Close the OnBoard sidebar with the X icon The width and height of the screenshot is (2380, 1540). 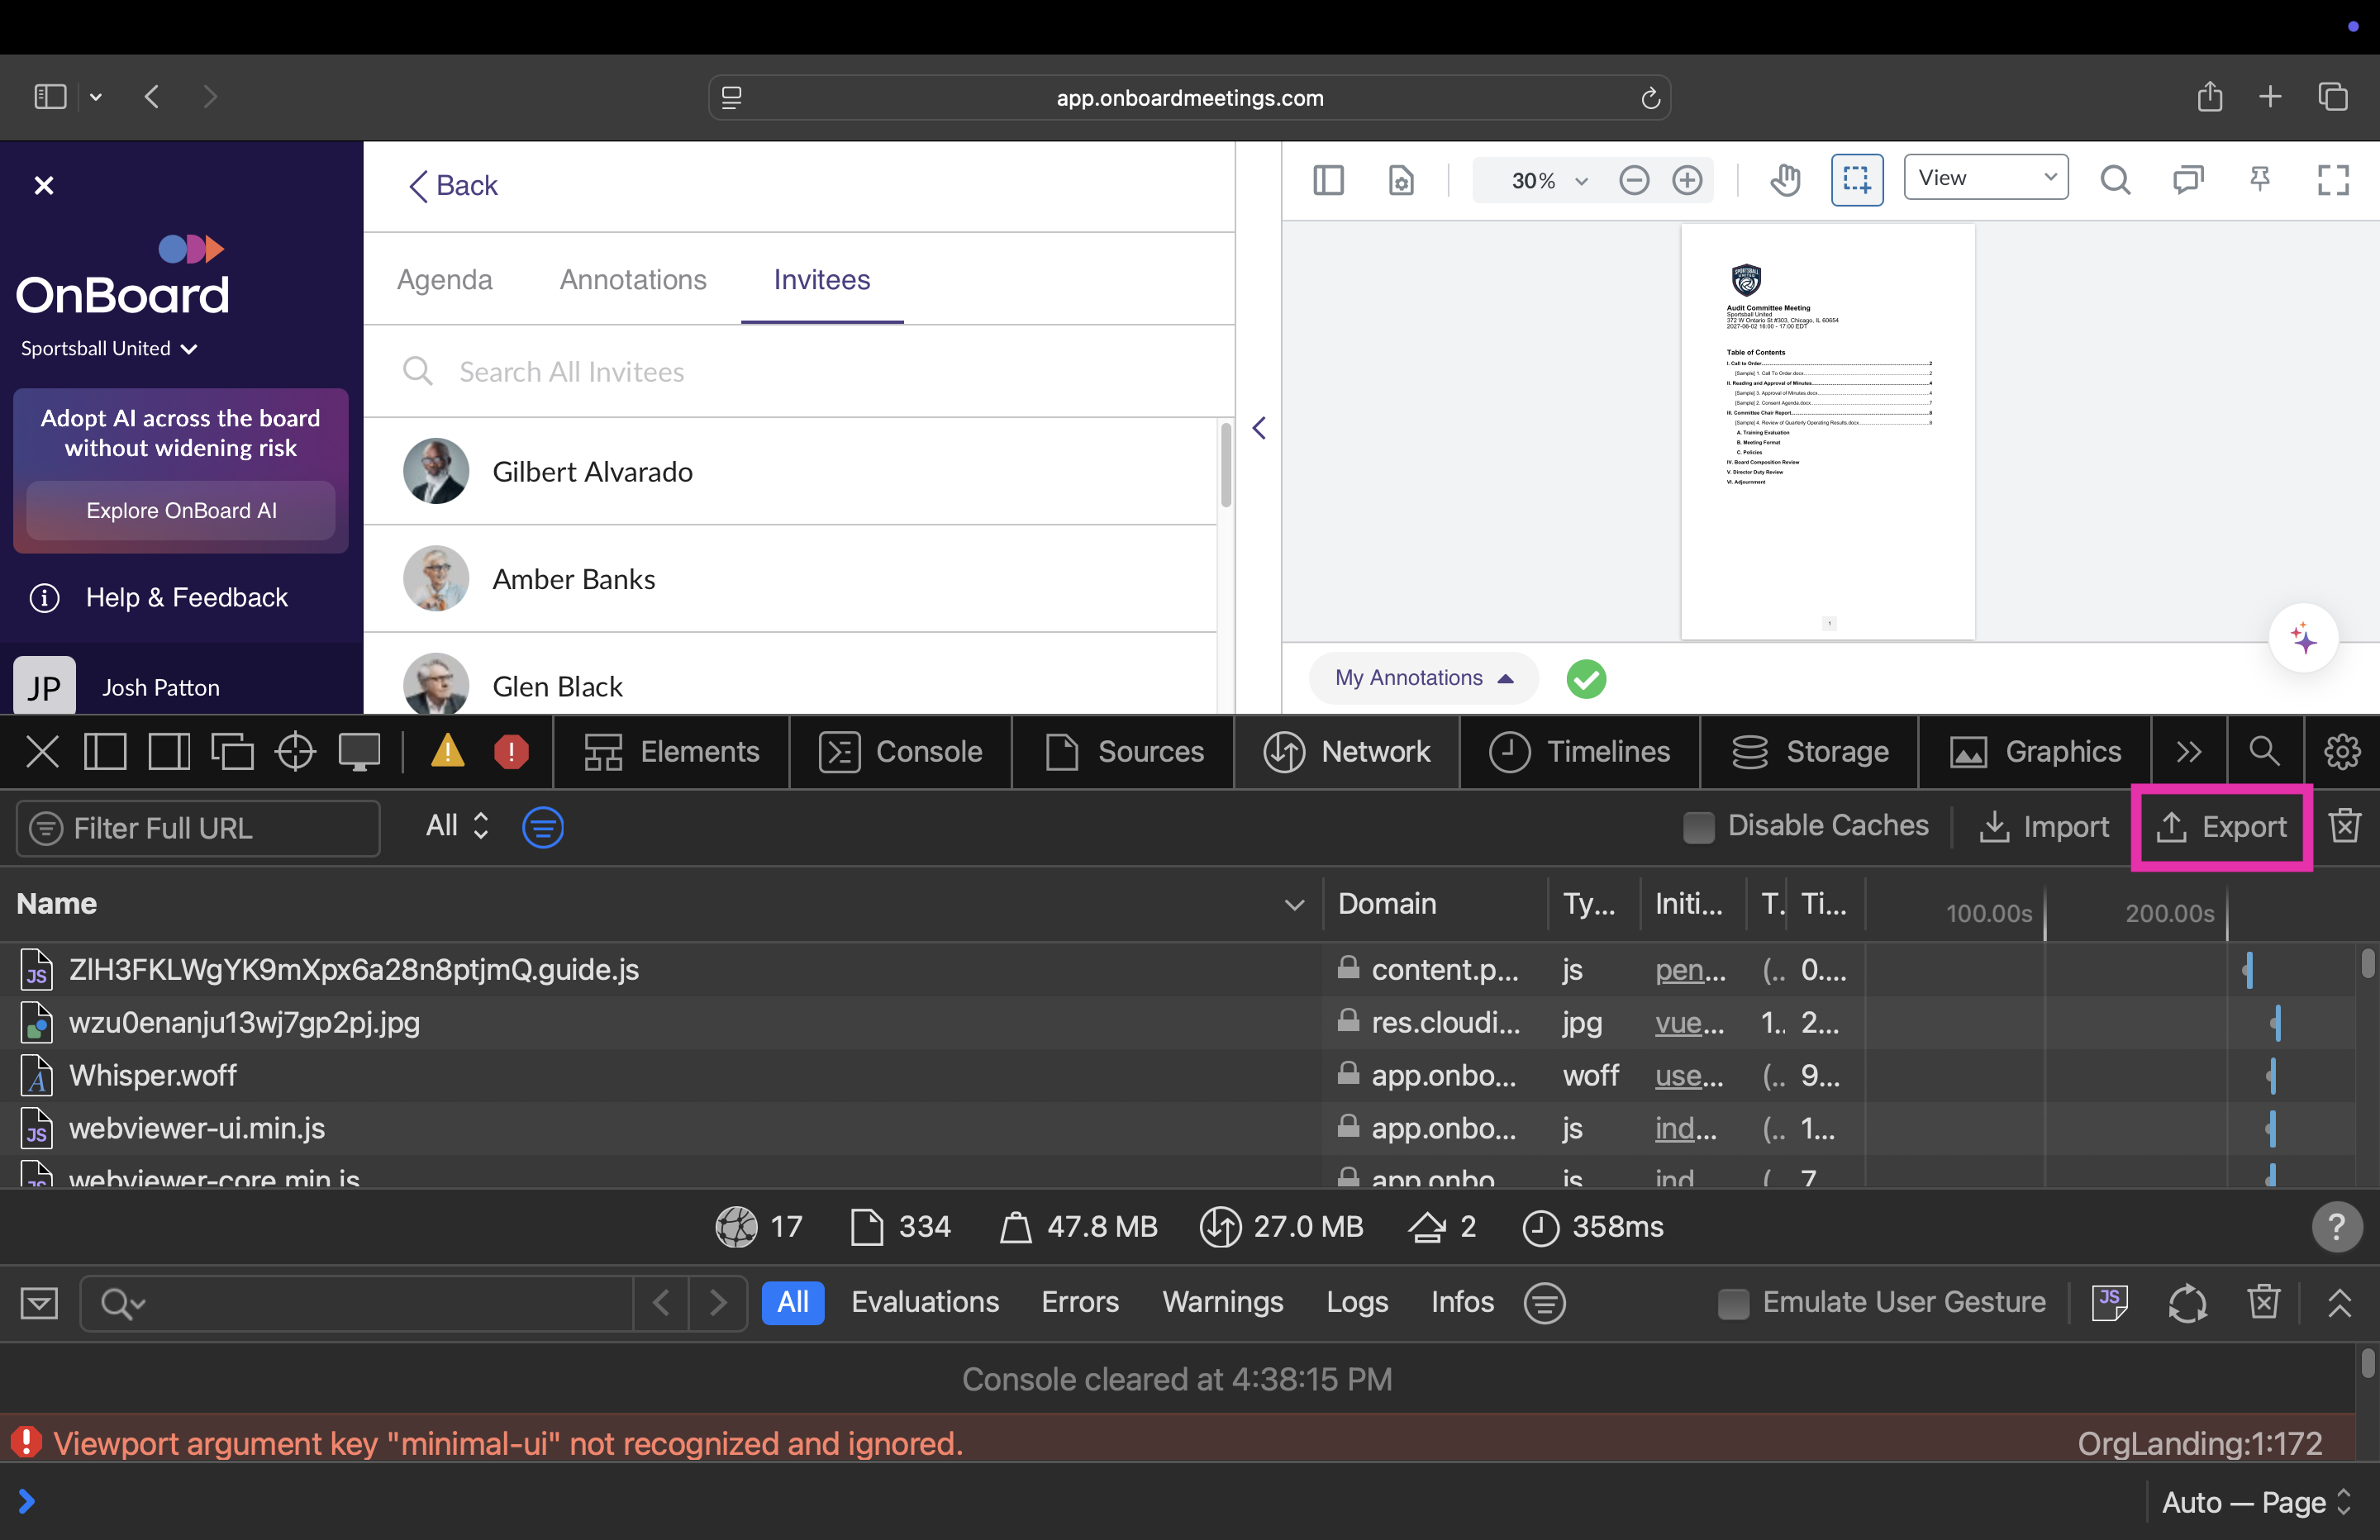pyautogui.click(x=44, y=185)
